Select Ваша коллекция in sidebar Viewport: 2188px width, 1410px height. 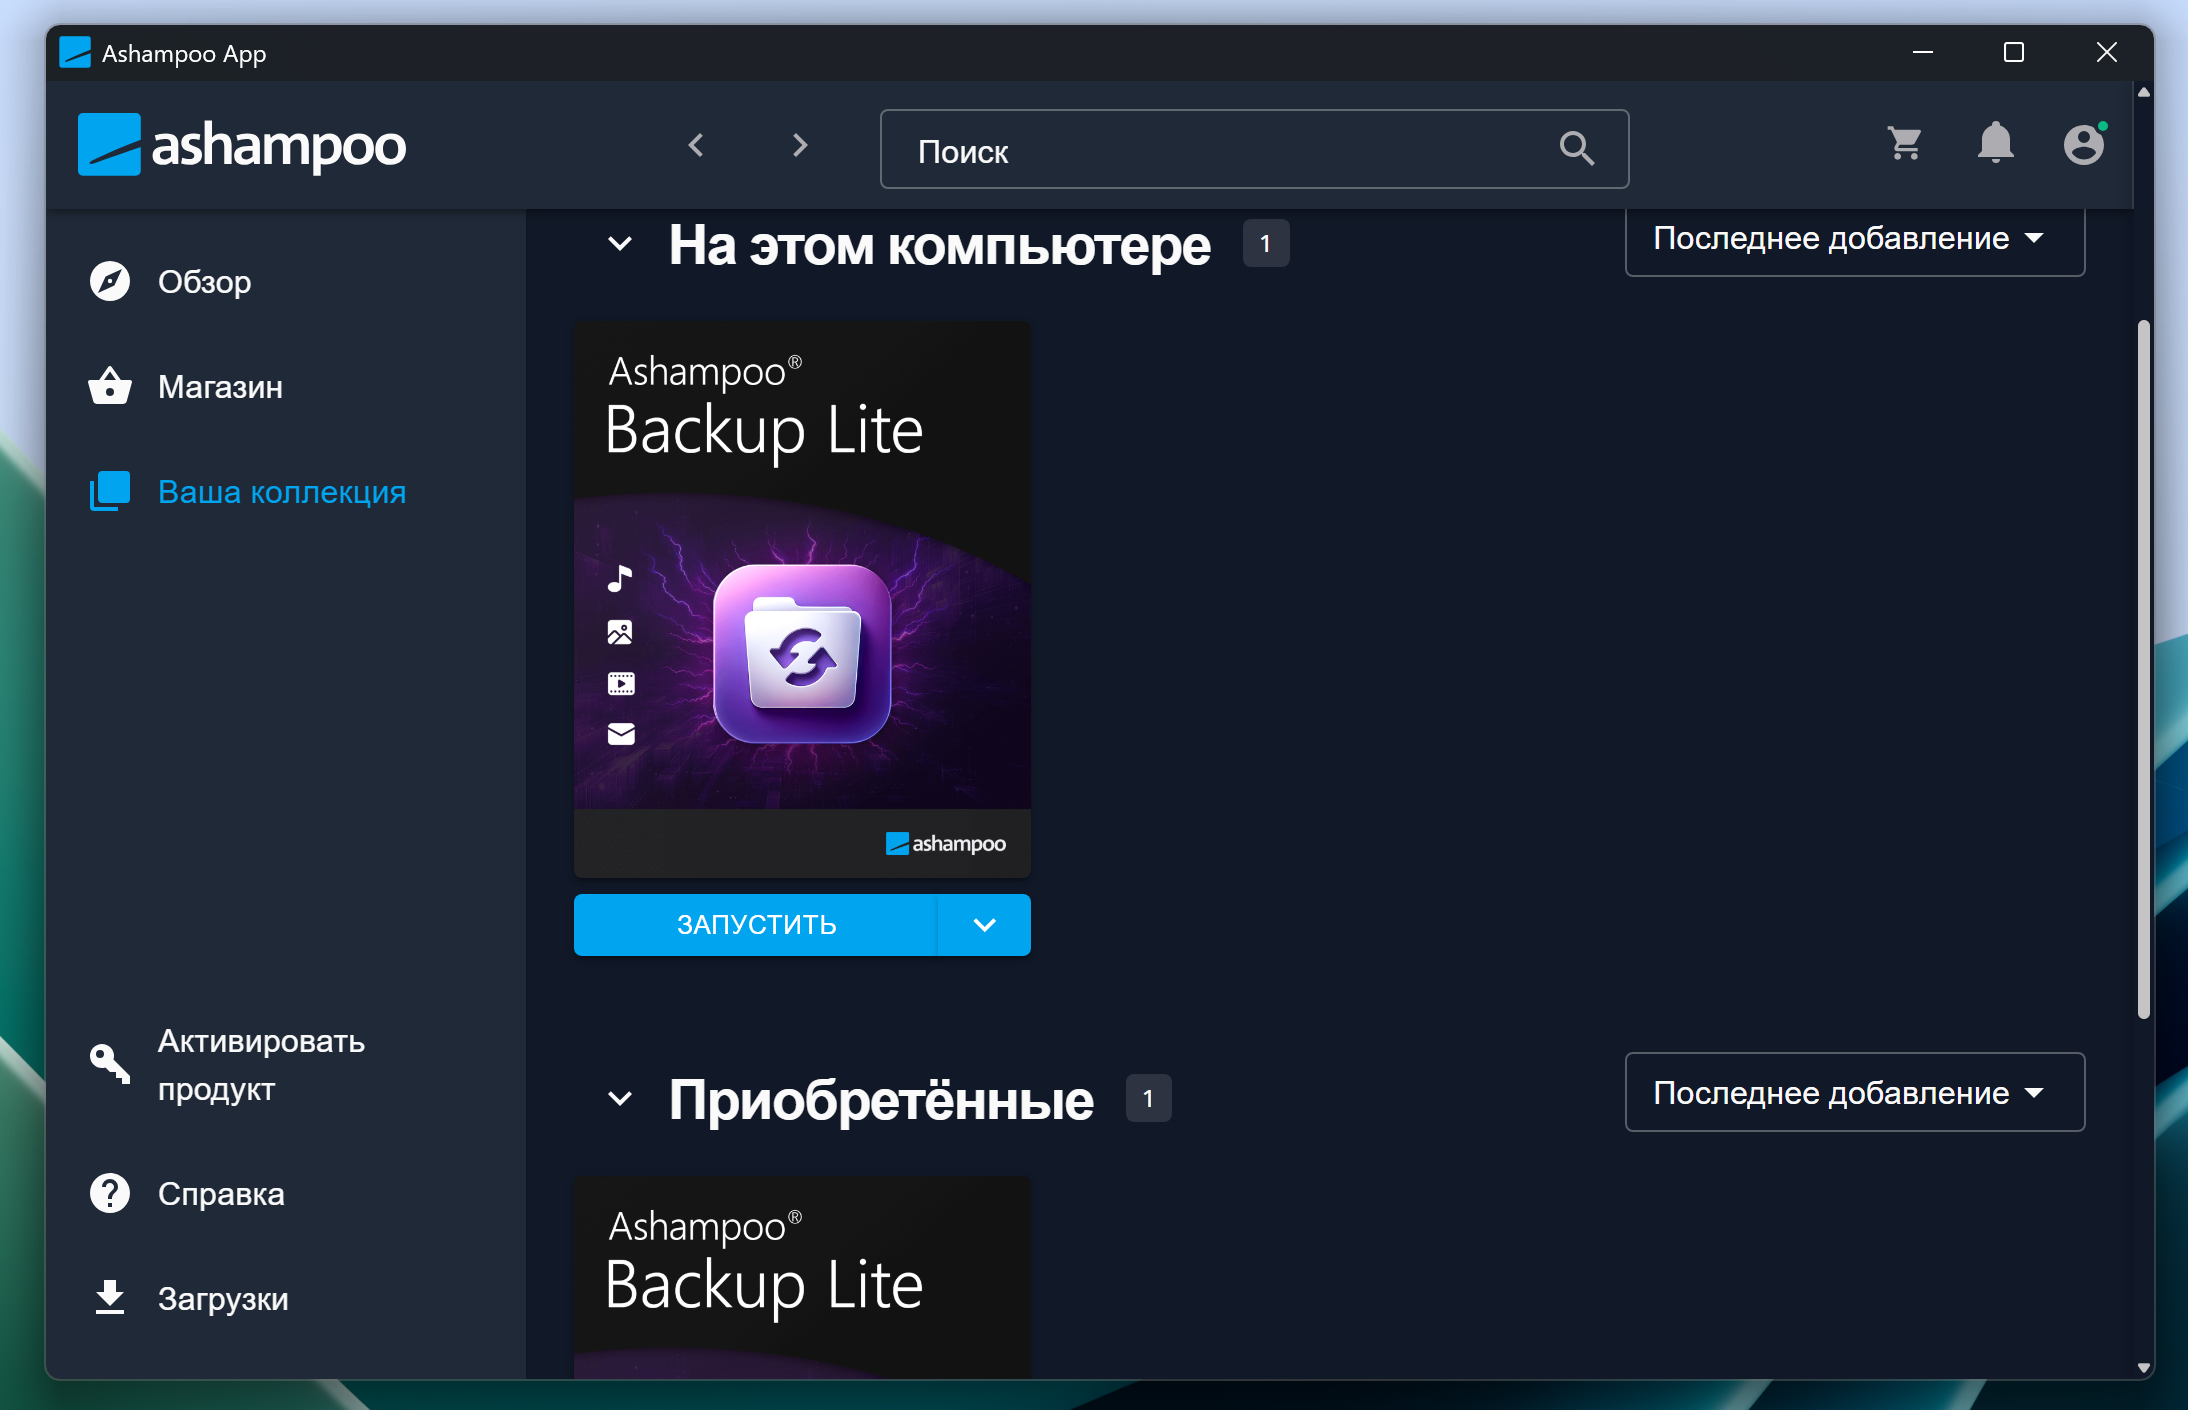tap(281, 492)
